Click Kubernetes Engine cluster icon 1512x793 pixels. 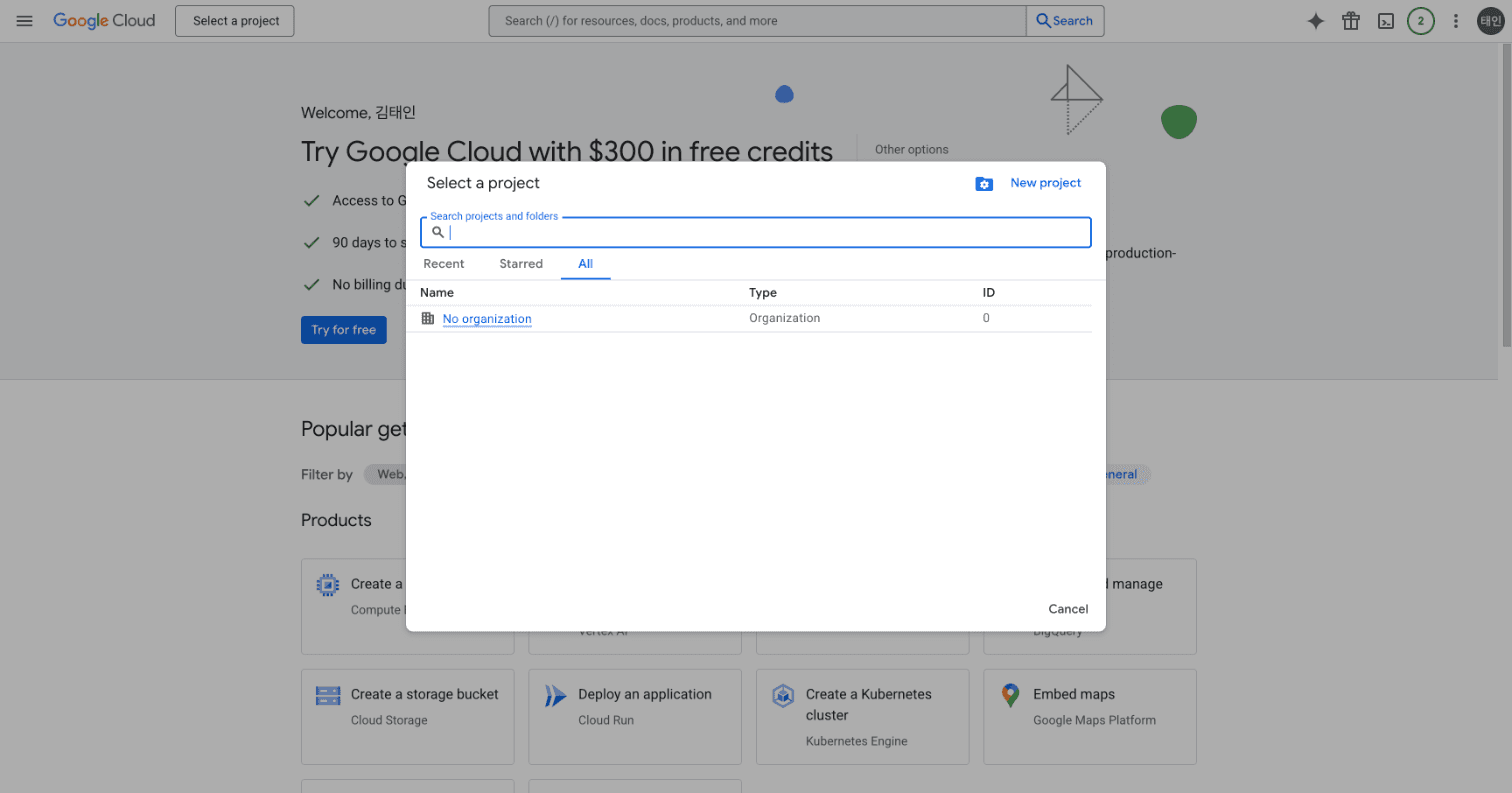coord(783,696)
